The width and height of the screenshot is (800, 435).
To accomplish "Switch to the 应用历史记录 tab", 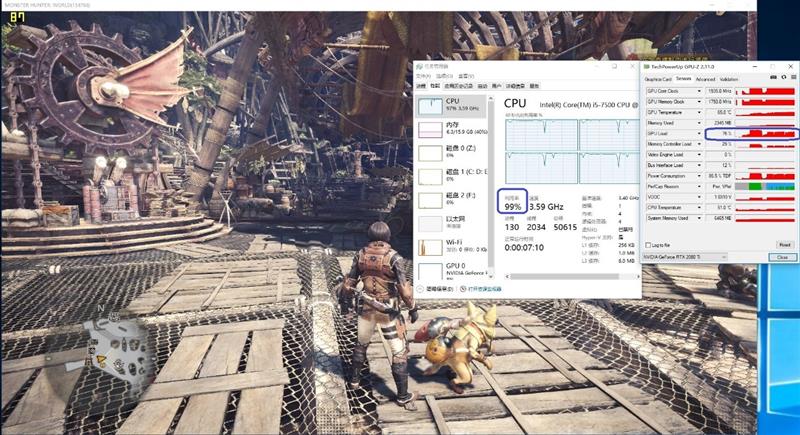I will tap(458, 86).
